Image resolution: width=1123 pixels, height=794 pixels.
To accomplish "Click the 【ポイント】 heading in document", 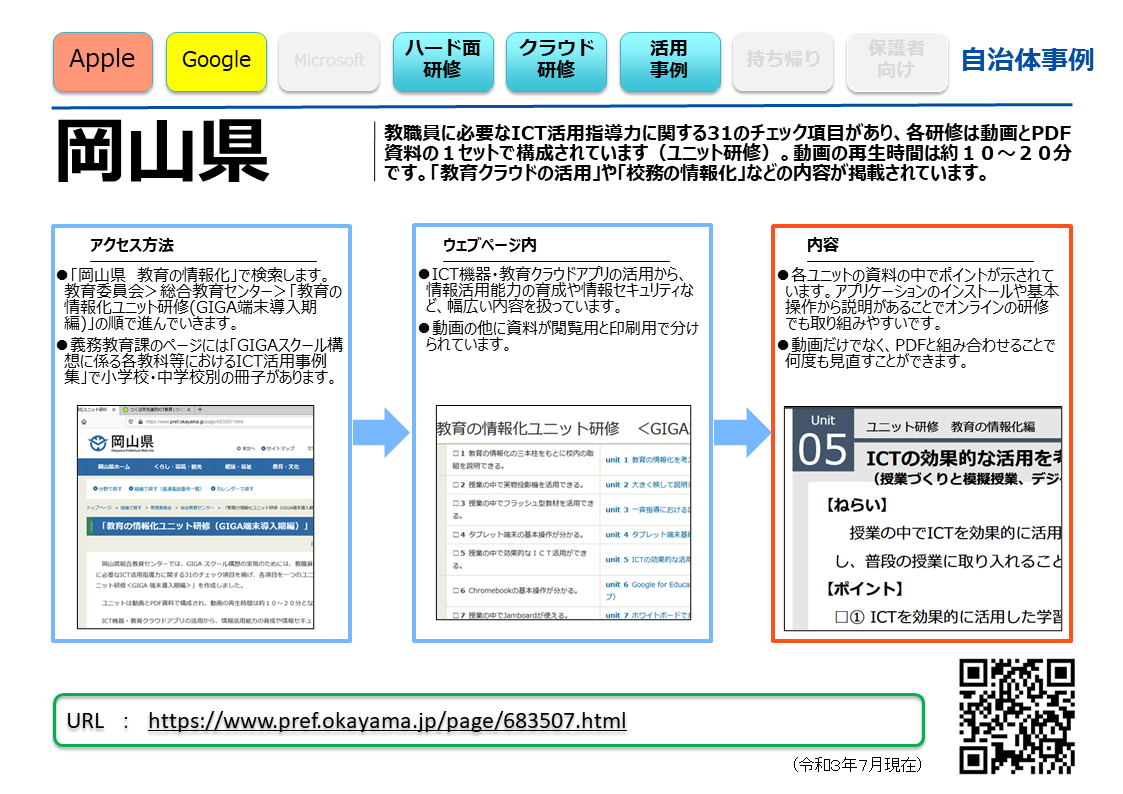I will (x=864, y=589).
